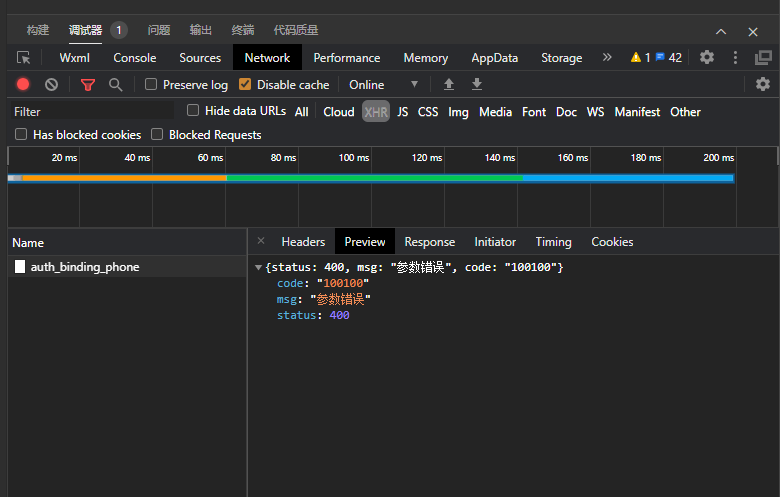Filter by CSS requests

coord(428,112)
